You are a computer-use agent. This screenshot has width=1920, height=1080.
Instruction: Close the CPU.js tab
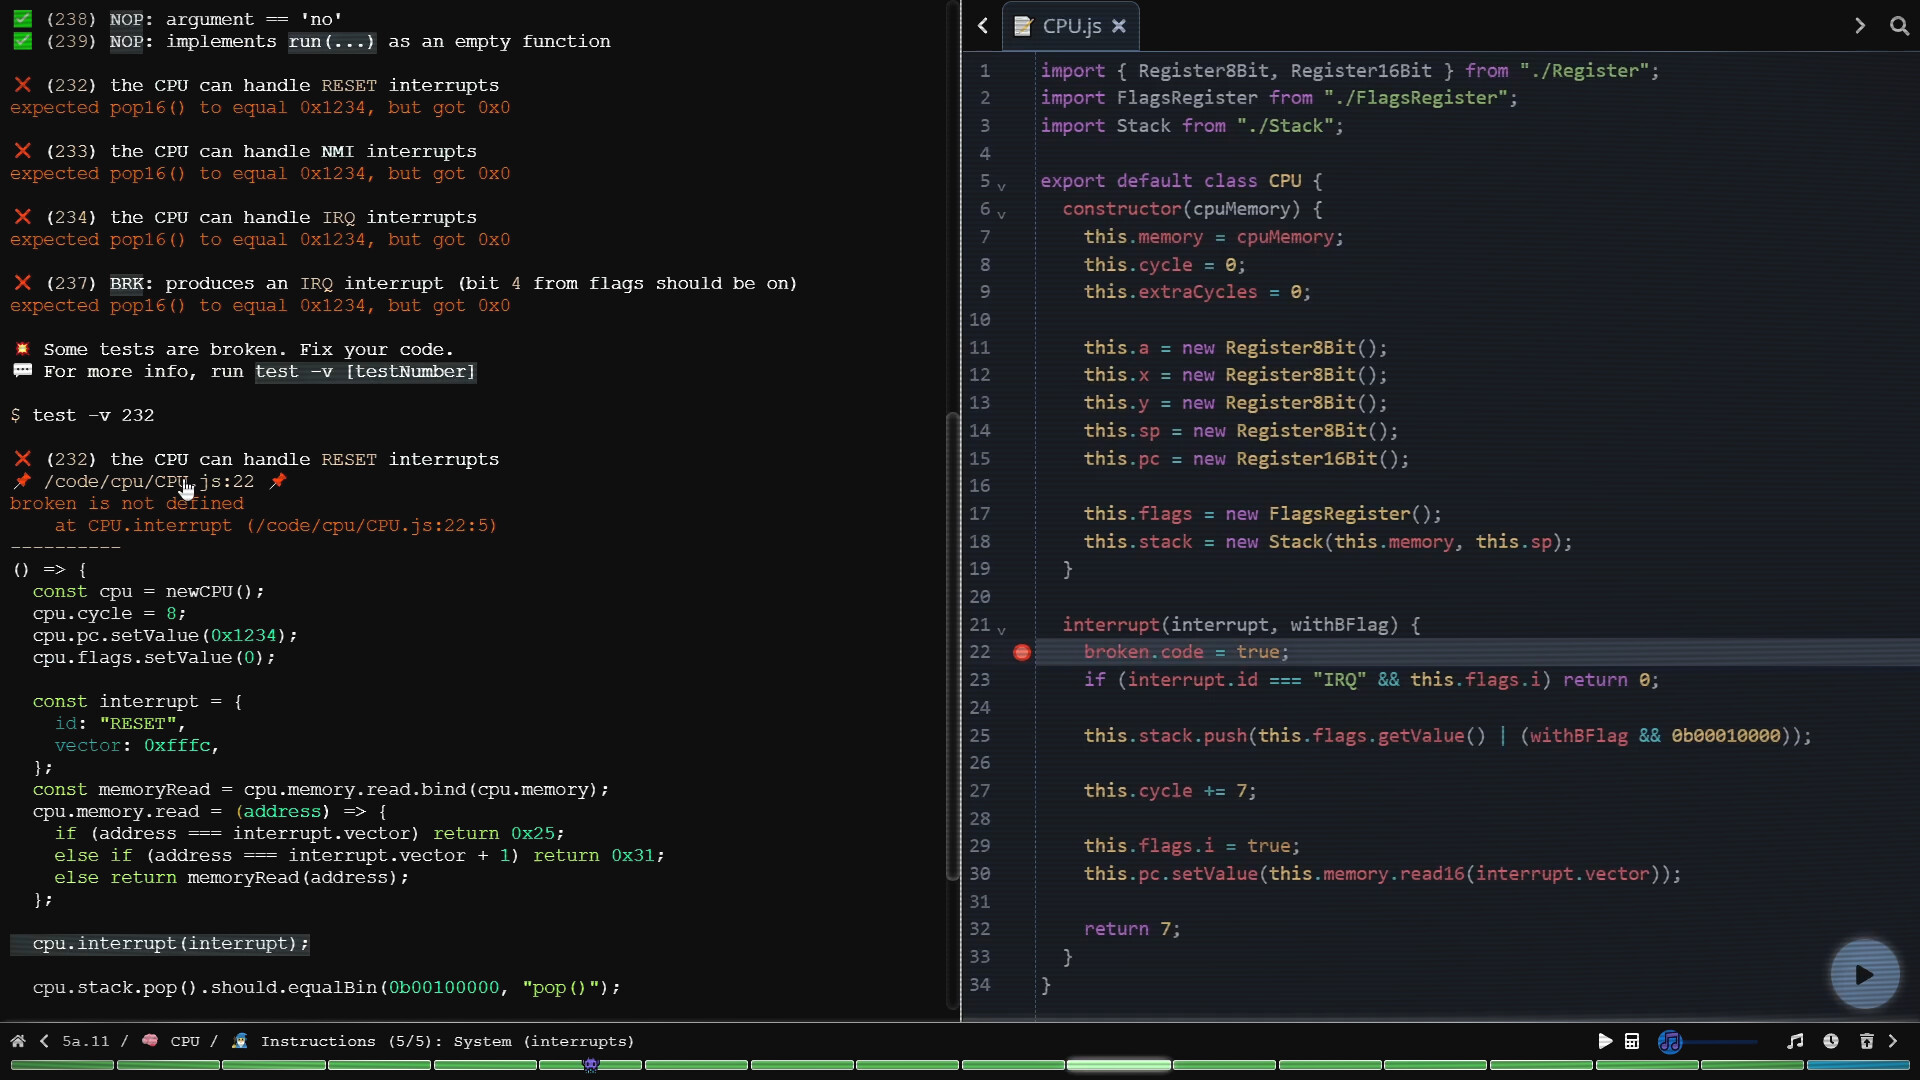point(1119,26)
